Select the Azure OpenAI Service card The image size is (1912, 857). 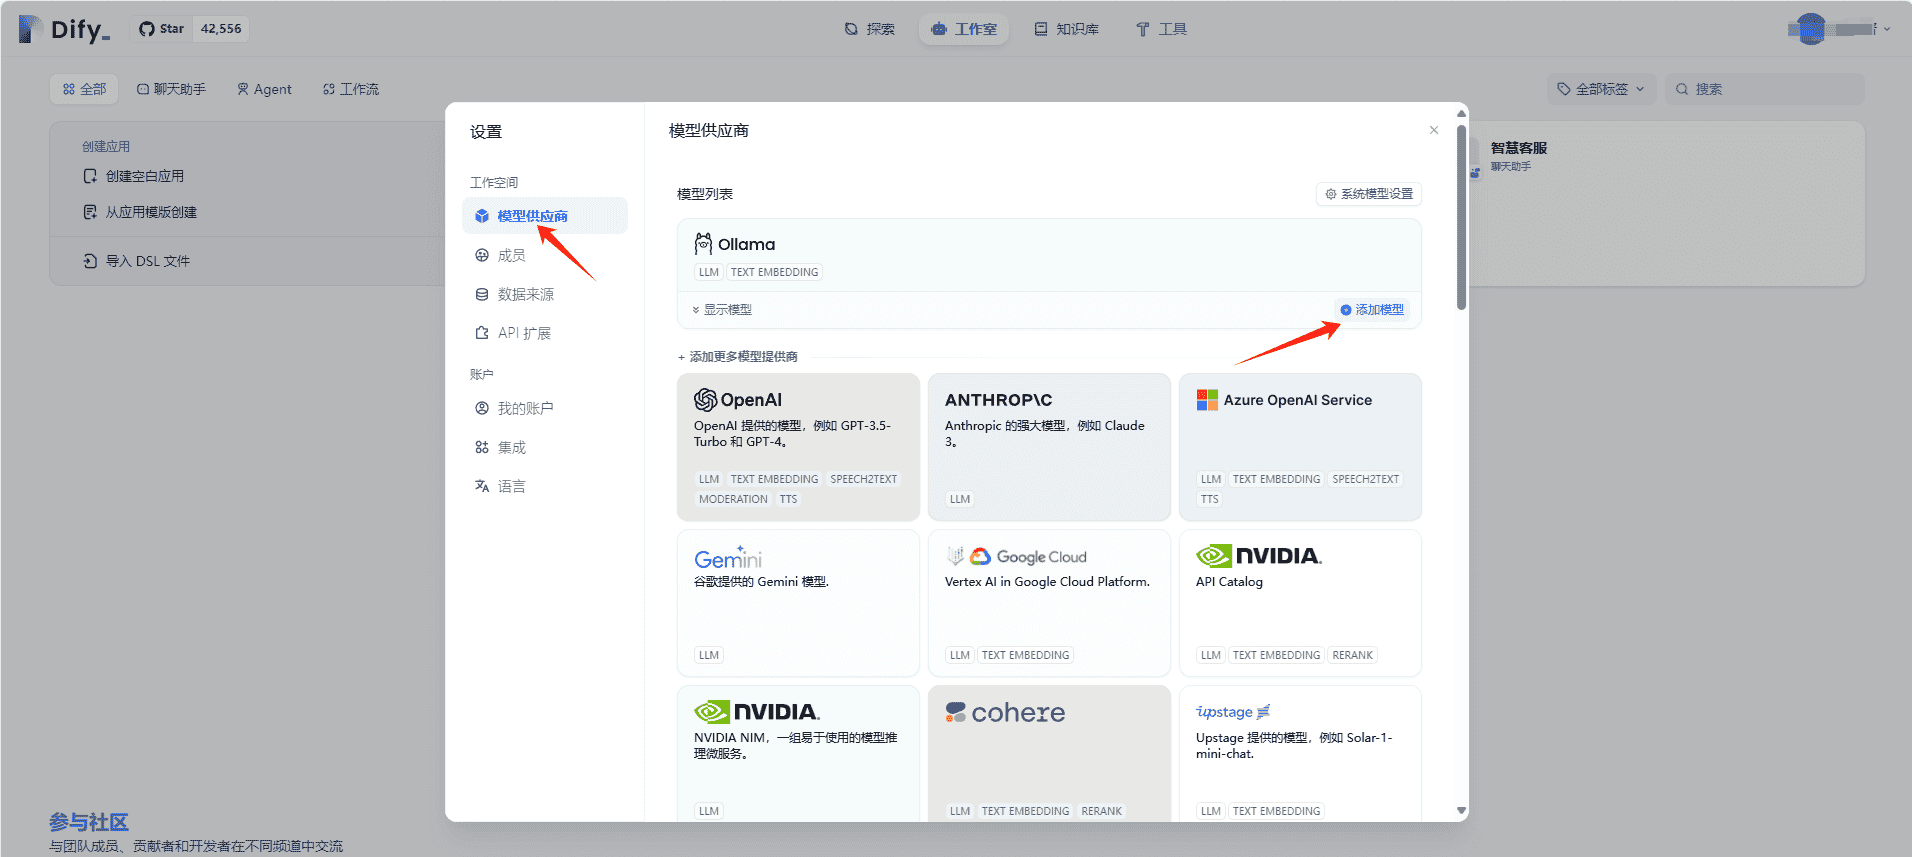click(1300, 447)
